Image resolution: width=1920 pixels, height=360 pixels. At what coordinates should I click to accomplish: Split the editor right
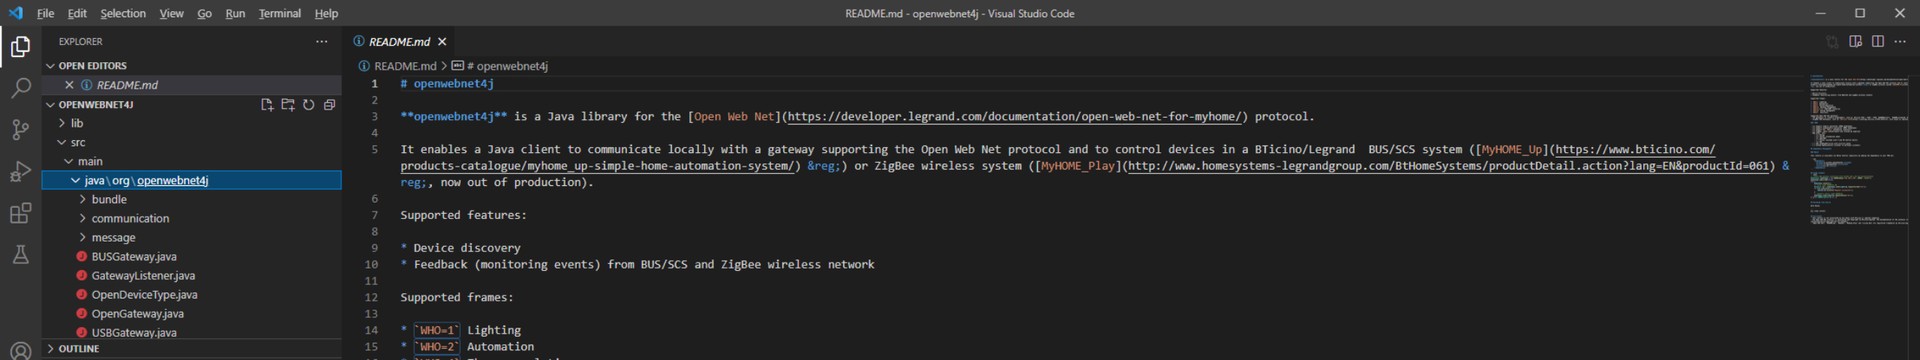tap(1878, 41)
